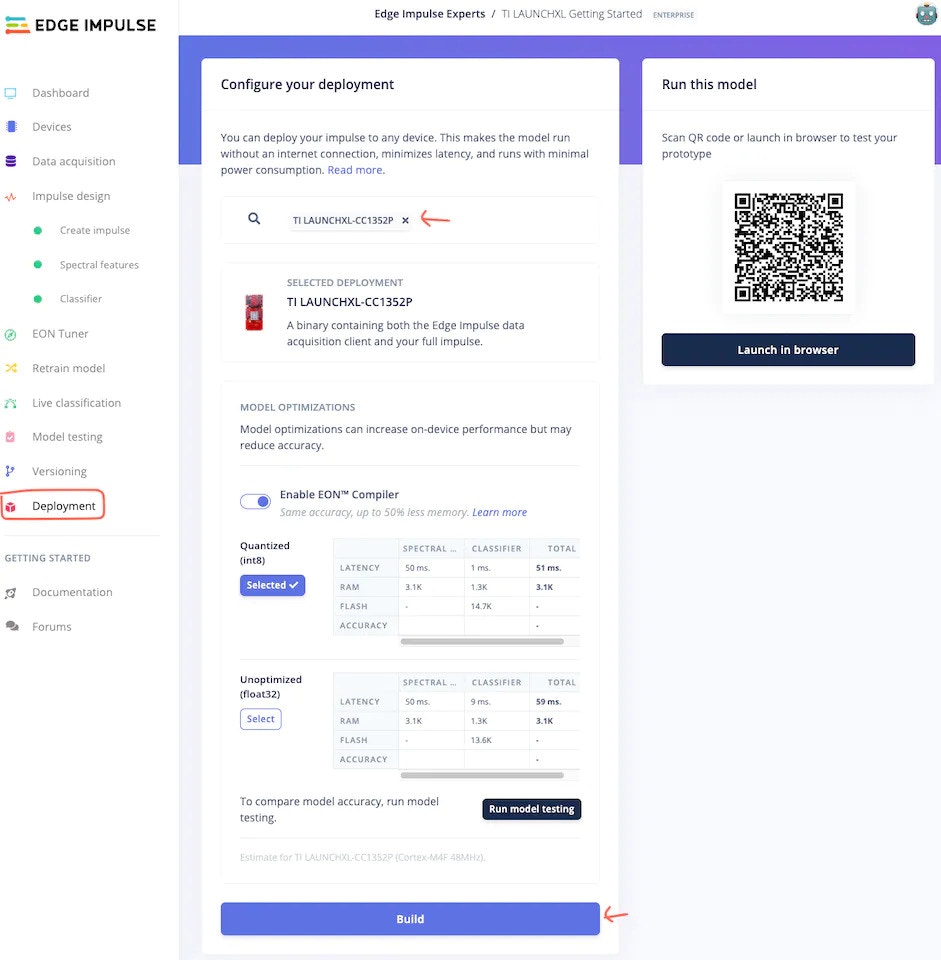Click Edge Impulse Experts breadcrumb
941x960 pixels.
point(430,14)
